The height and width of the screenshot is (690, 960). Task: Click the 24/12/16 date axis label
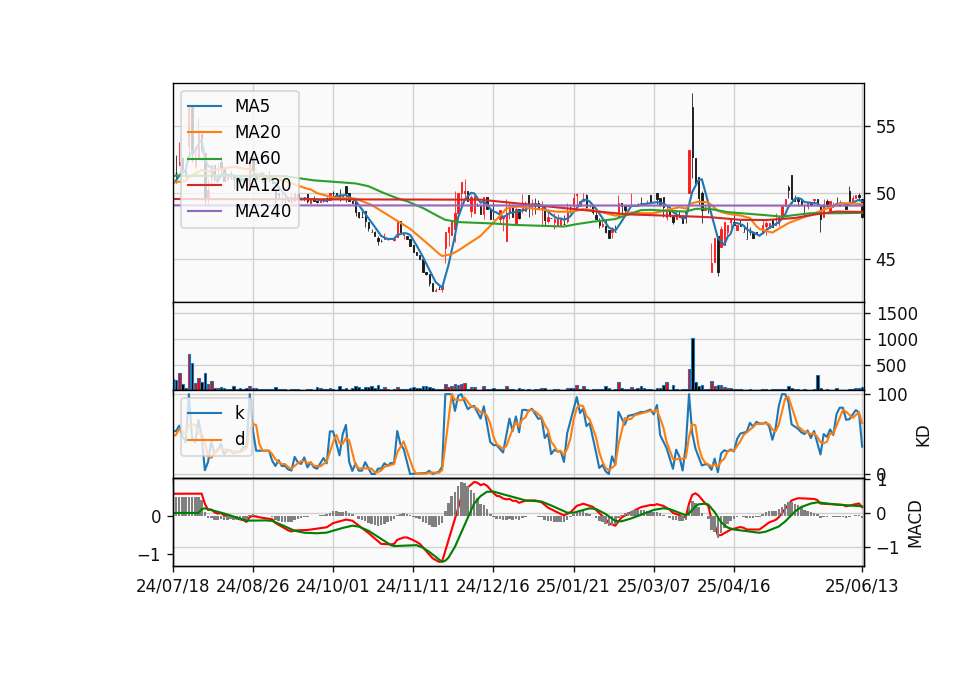click(x=493, y=586)
